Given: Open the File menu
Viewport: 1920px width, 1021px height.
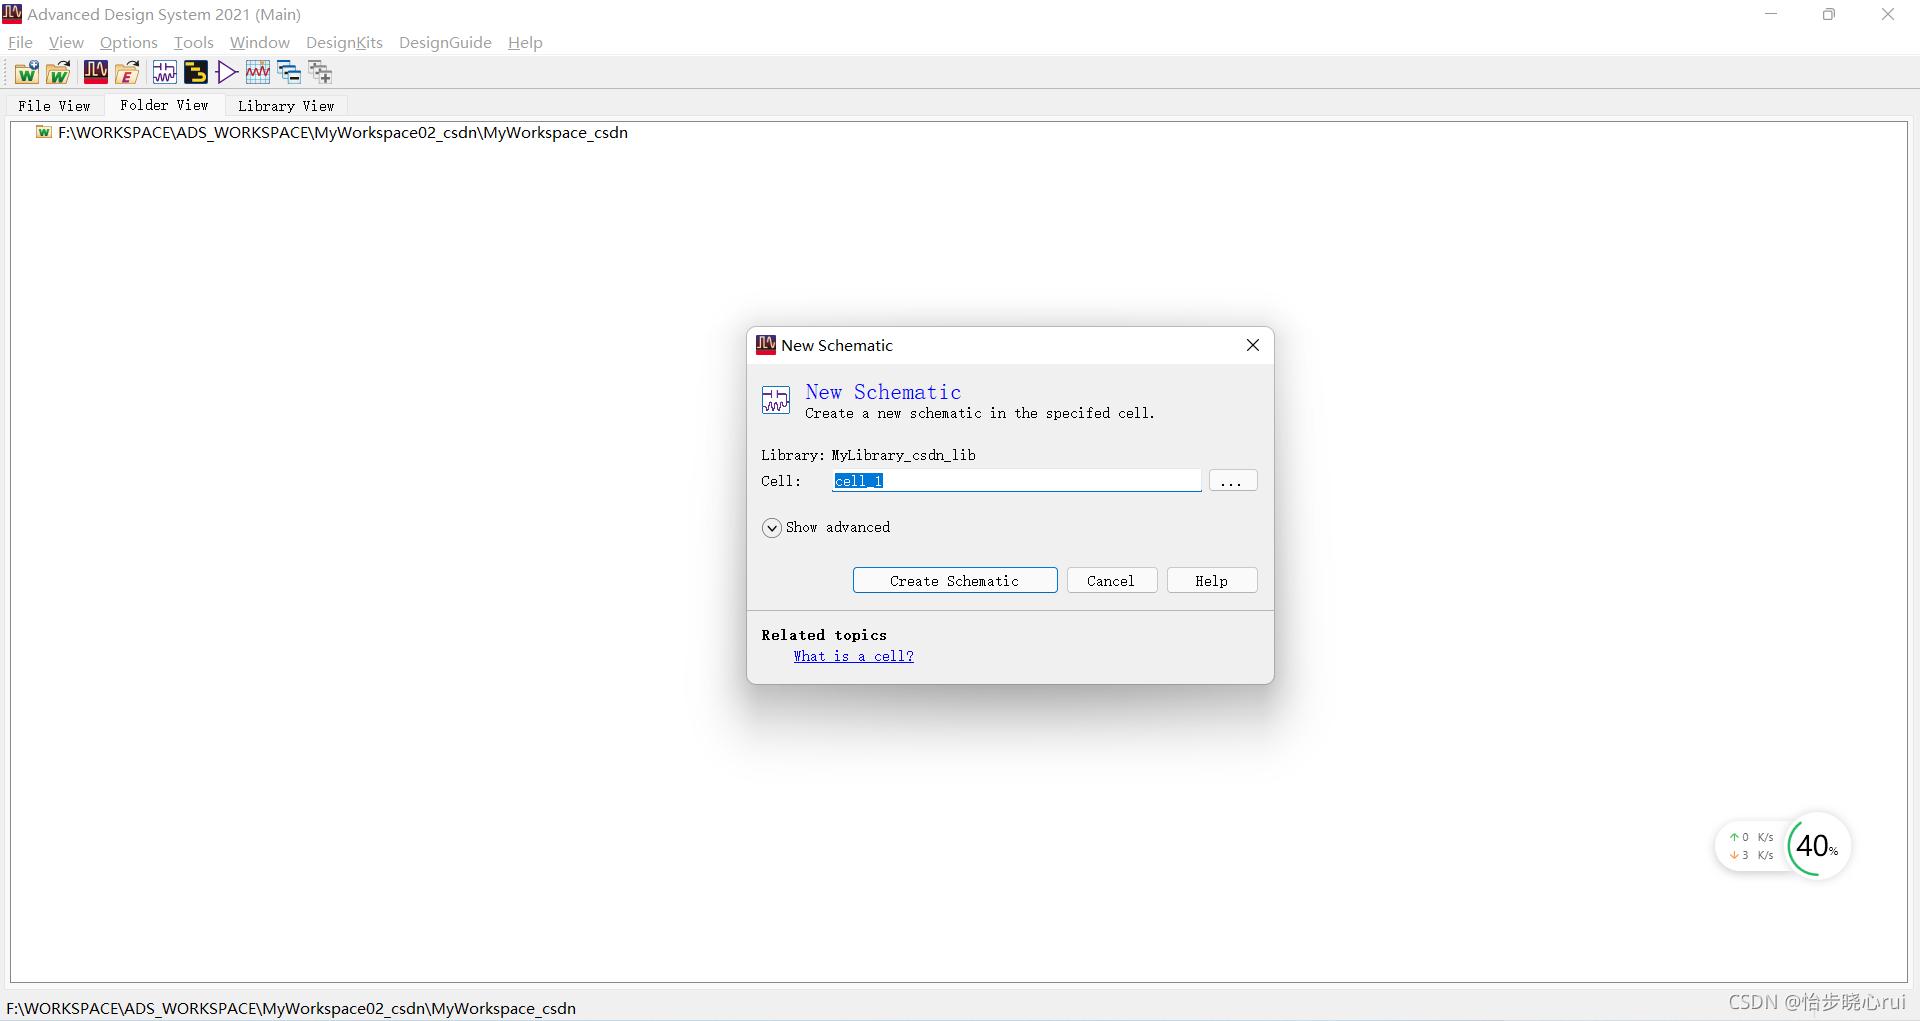Looking at the screenshot, I should tap(20, 42).
